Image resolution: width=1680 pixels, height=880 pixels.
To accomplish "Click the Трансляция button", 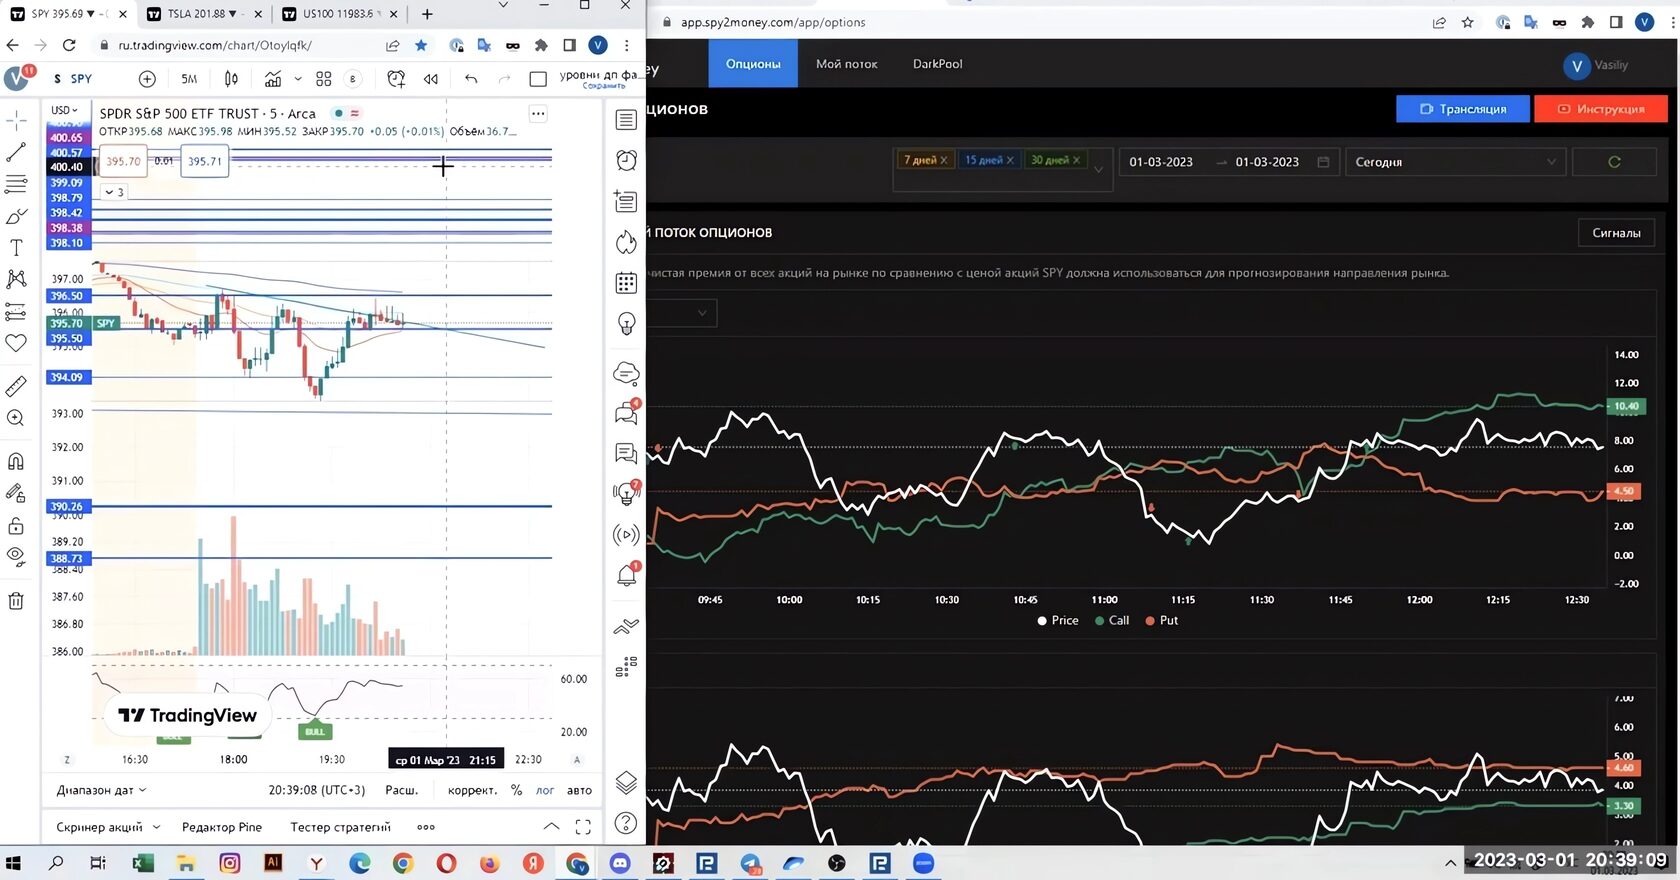I will [1463, 109].
